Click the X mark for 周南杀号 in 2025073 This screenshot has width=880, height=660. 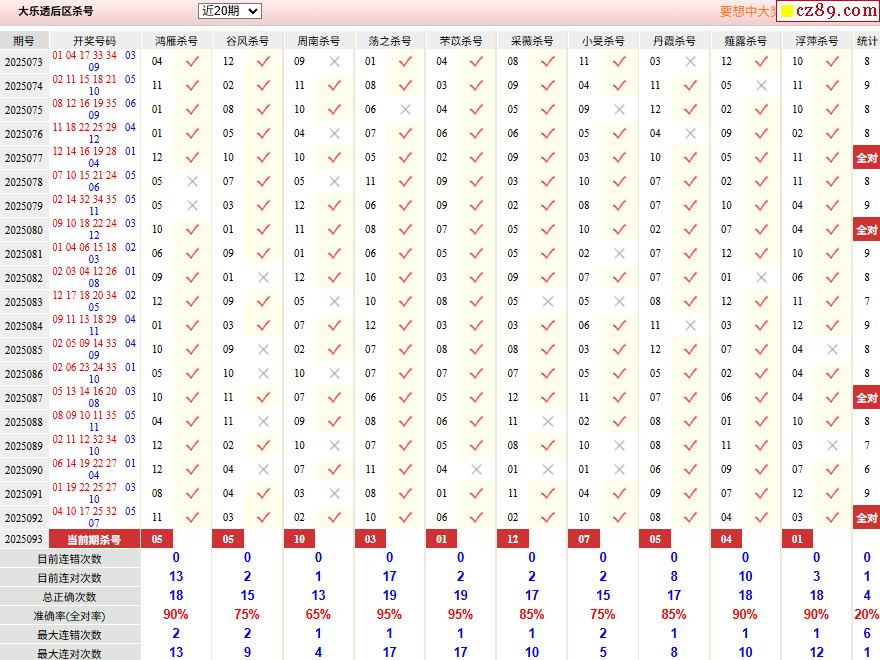point(334,62)
